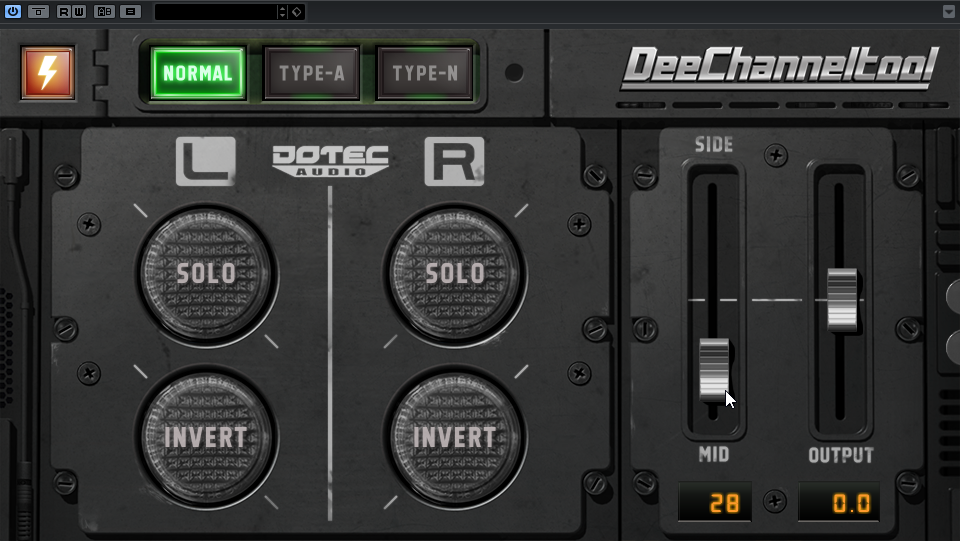The width and height of the screenshot is (960, 541).
Task: Open the top-right plugin functions dropdown arrow
Action: (x=948, y=12)
